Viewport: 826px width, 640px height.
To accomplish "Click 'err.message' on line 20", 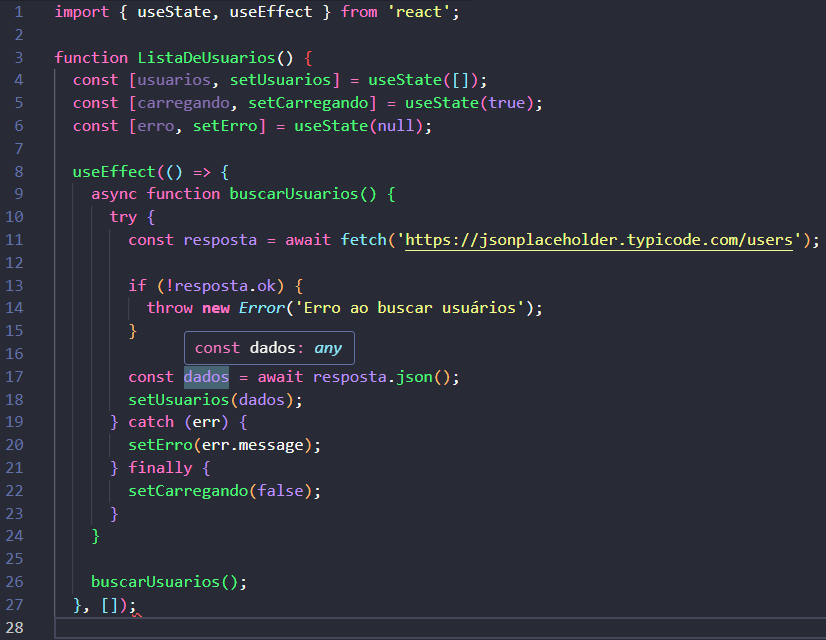I will pos(253,445).
